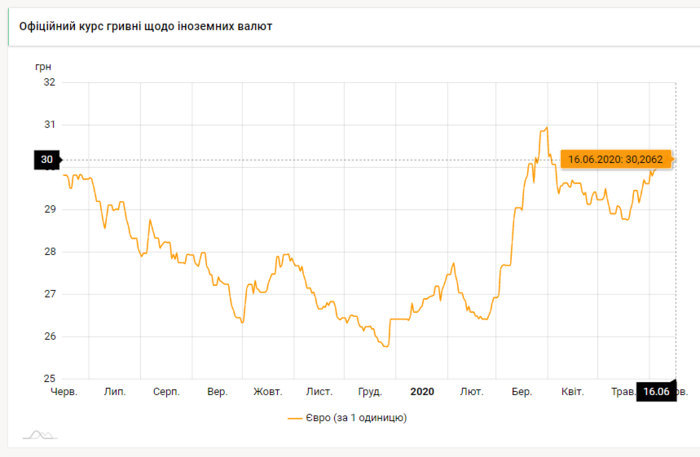
Task: Select the Жовт. month label
Action: click(x=268, y=392)
